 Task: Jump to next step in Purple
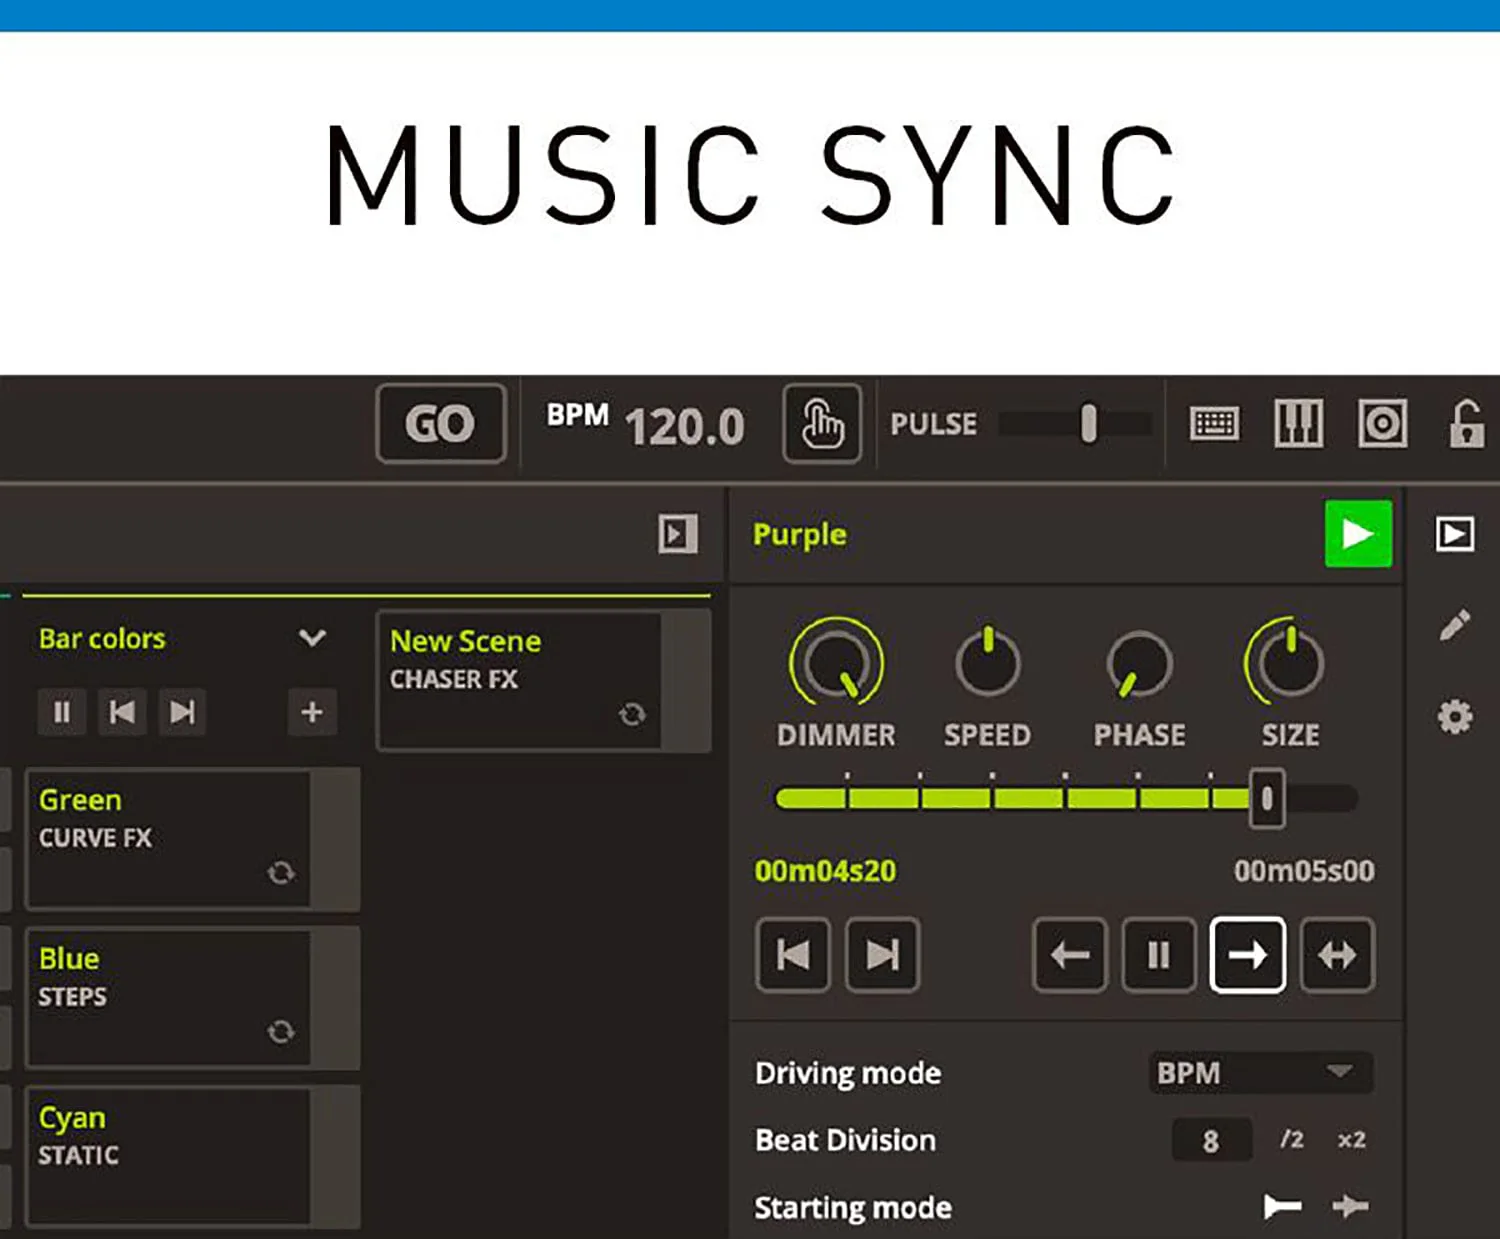(882, 955)
